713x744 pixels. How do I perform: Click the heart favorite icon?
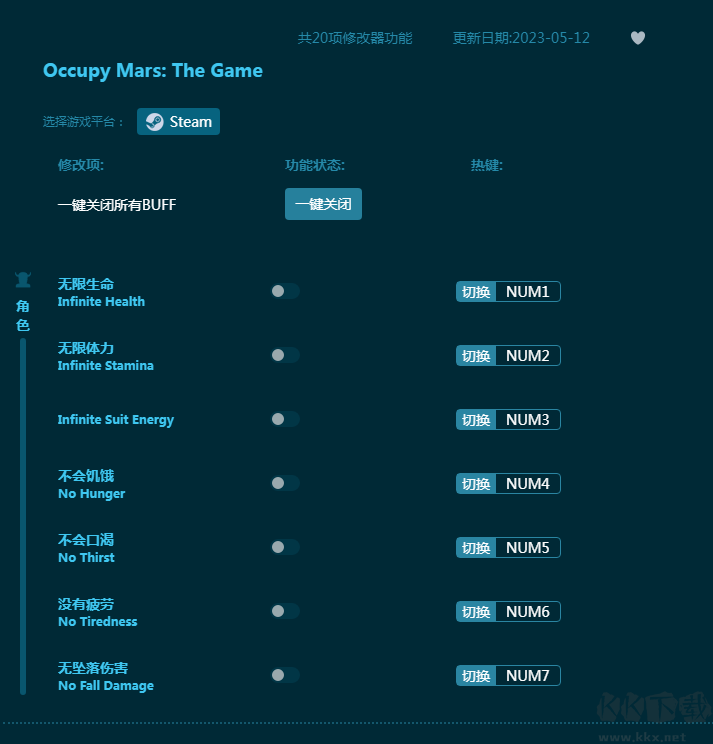click(x=638, y=37)
